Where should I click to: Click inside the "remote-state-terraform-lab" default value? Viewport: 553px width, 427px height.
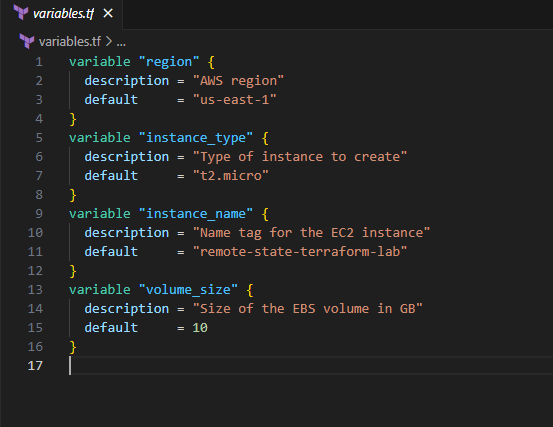point(300,252)
